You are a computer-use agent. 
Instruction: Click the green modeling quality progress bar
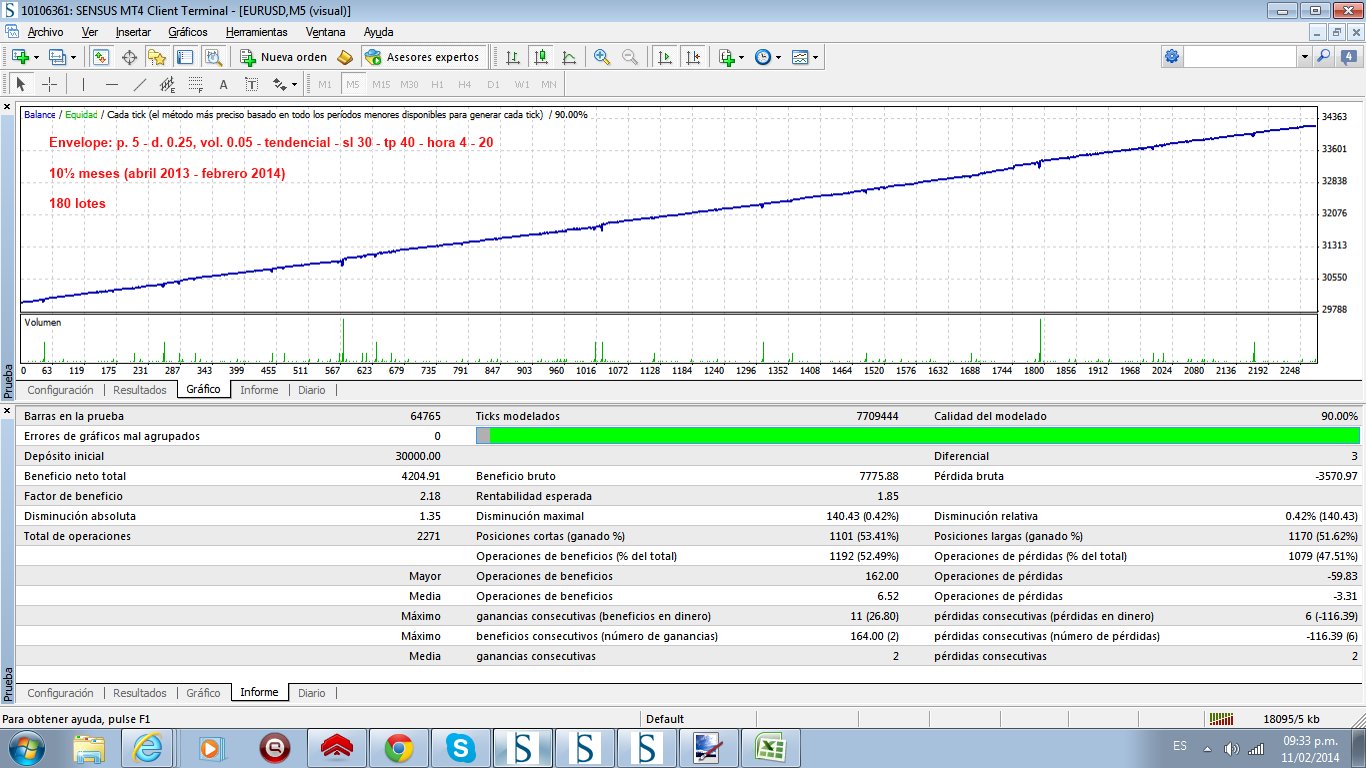(x=923, y=436)
